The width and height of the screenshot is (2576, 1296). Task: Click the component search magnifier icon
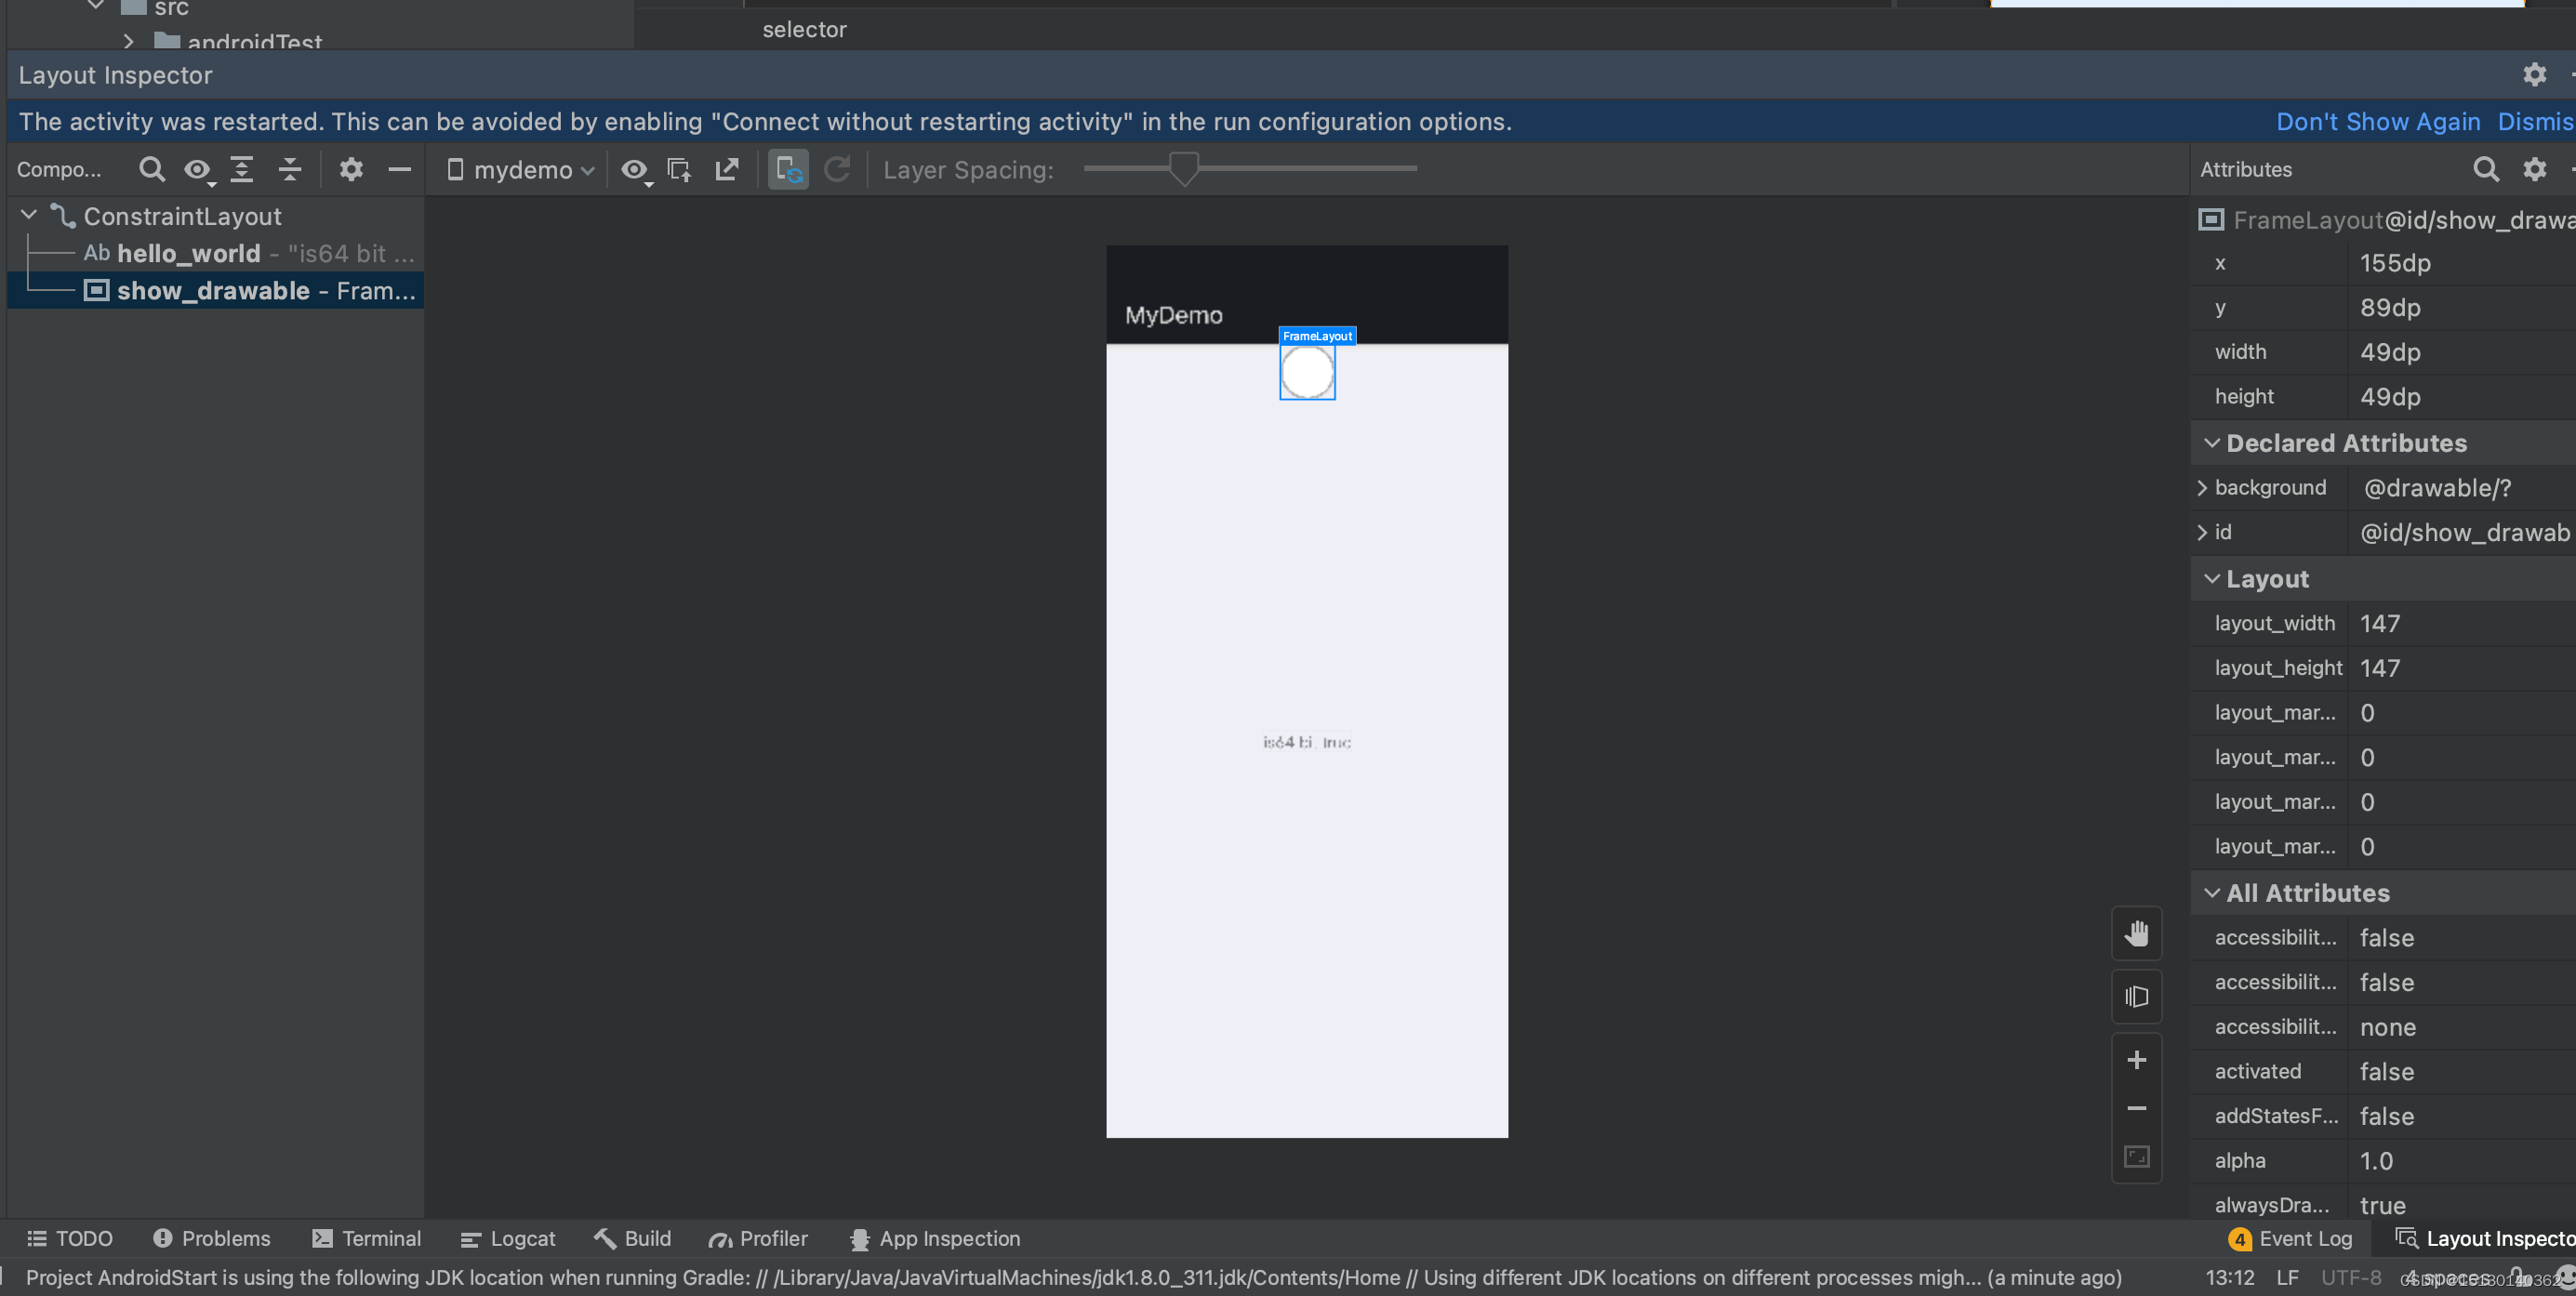pos(151,168)
